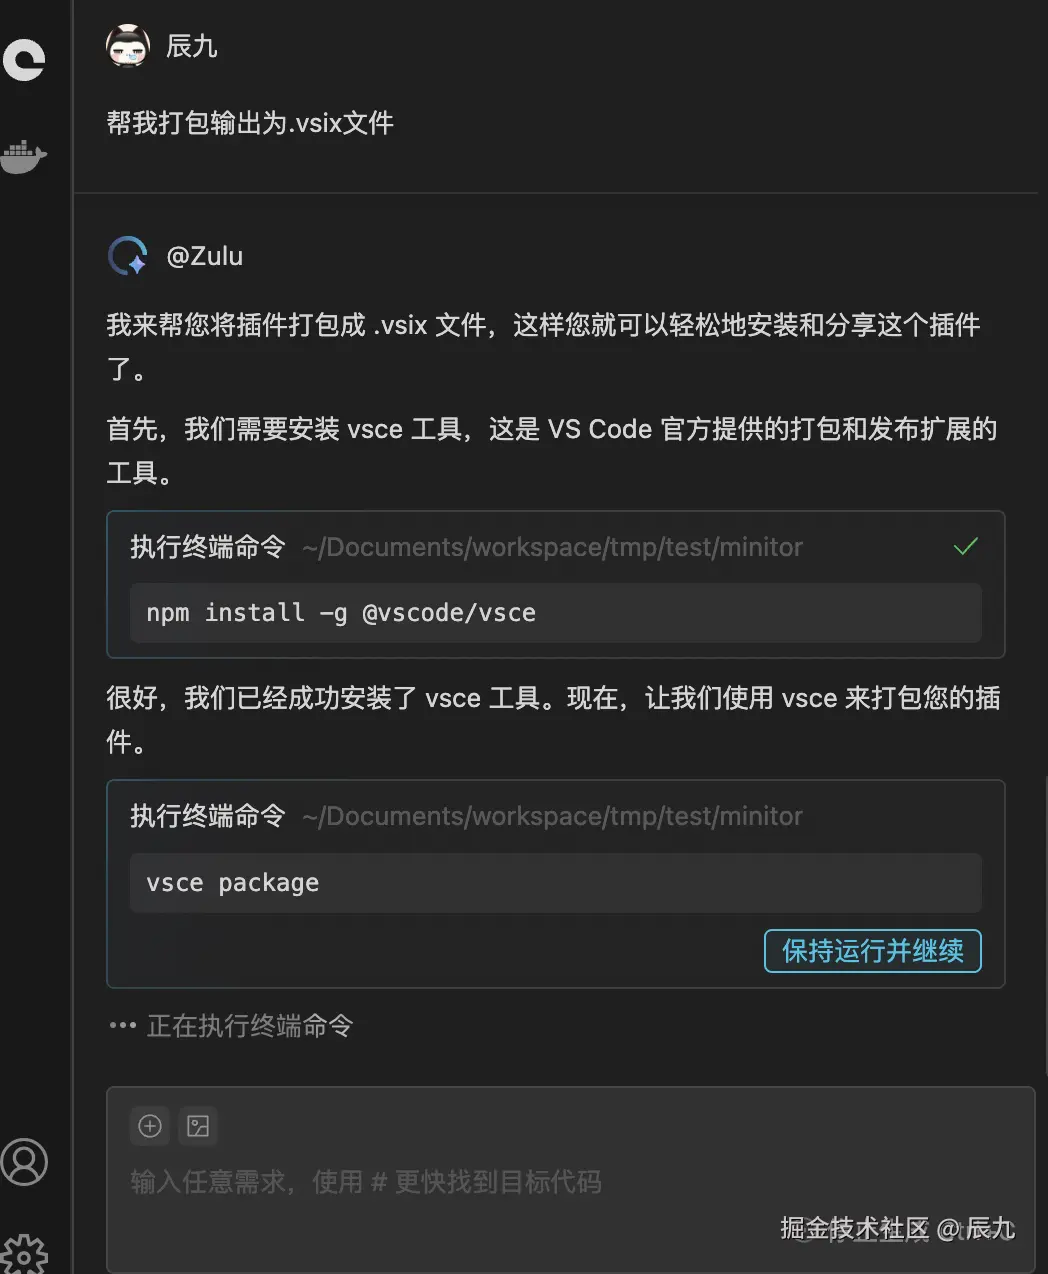Click the Zulu agent avatar icon
The image size is (1048, 1274).
click(x=128, y=256)
